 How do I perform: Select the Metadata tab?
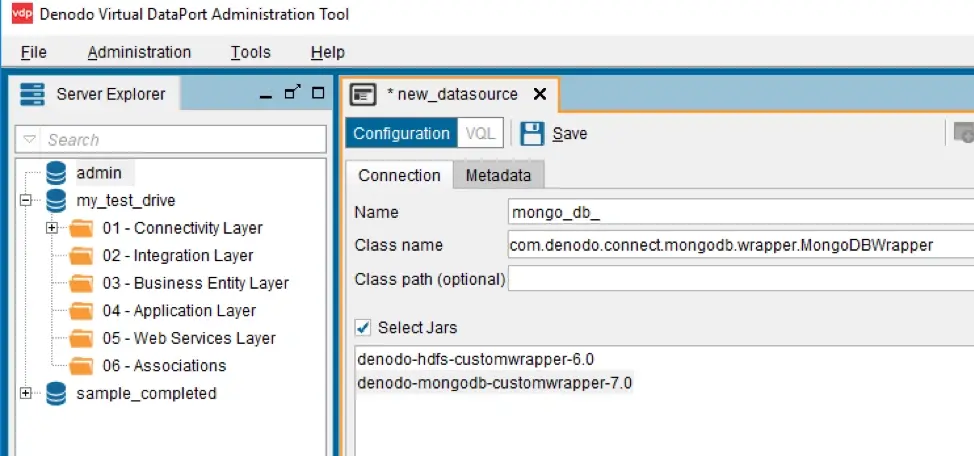pos(498,175)
